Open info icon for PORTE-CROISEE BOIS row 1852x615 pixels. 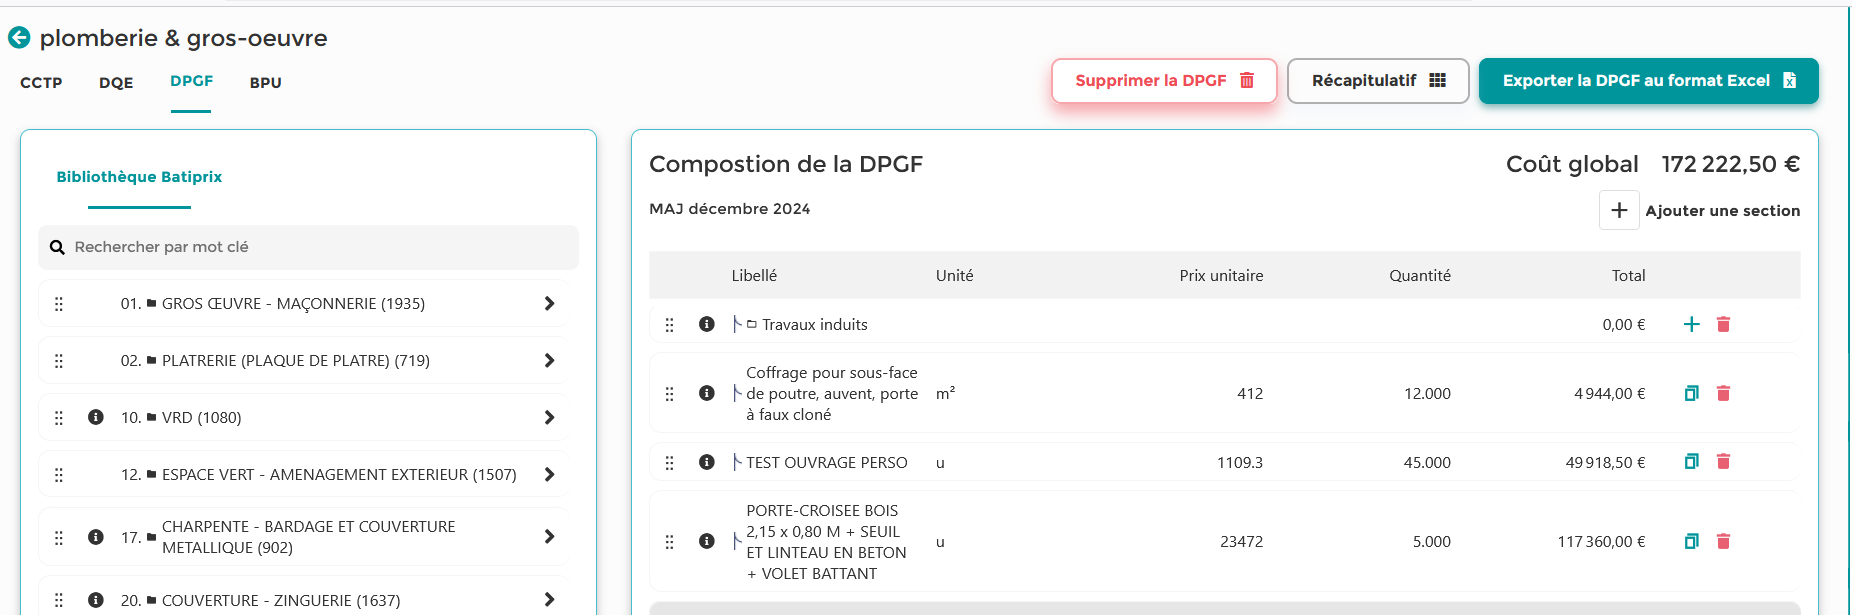[707, 541]
